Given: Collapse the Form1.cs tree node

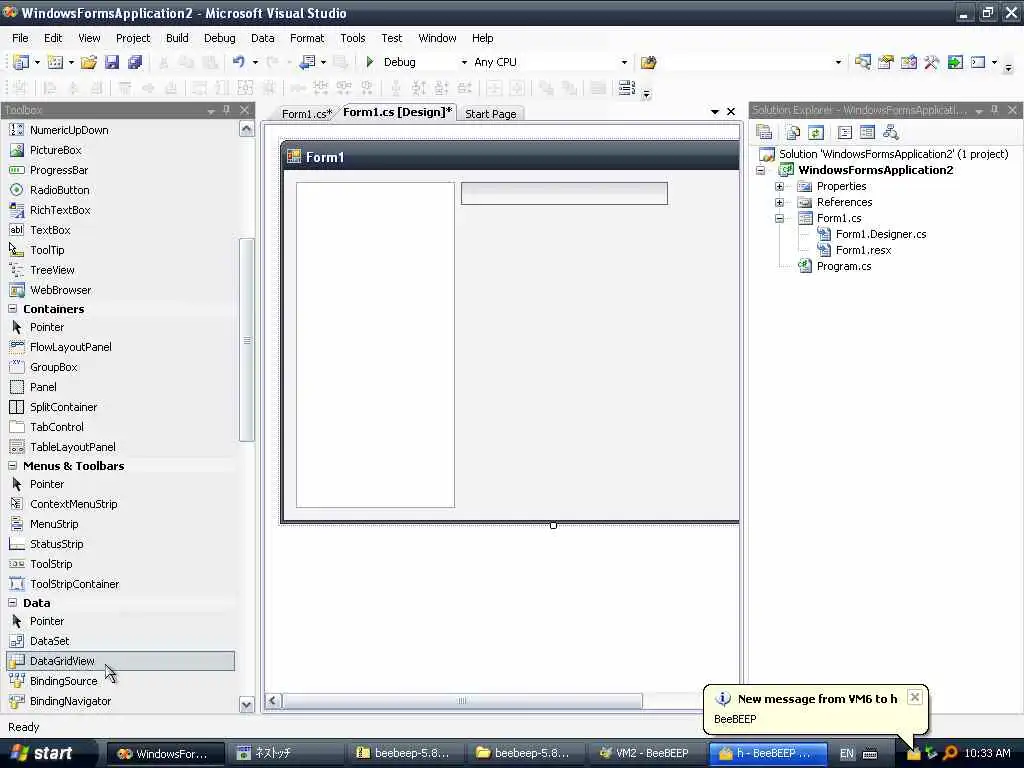Looking at the screenshot, I should [779, 218].
